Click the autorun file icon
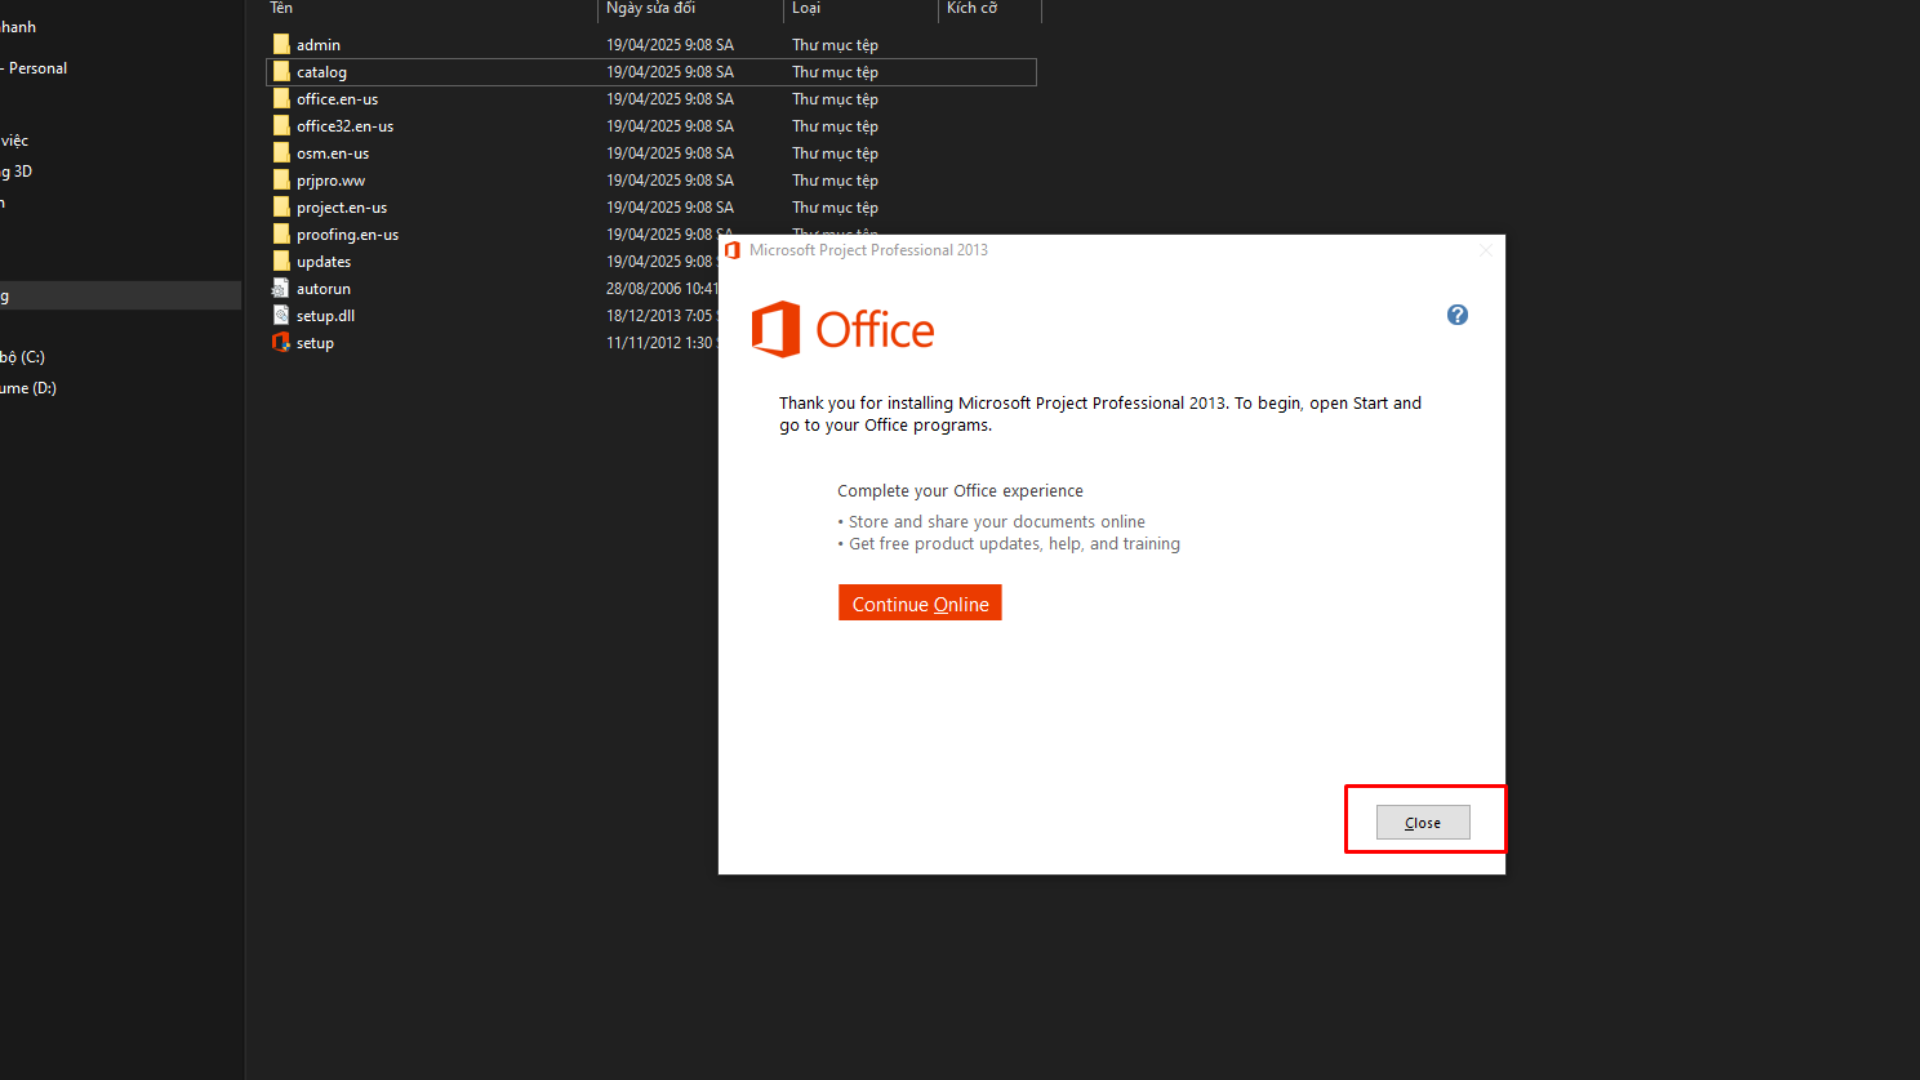Screen dimensions: 1920x1080 click(281, 288)
